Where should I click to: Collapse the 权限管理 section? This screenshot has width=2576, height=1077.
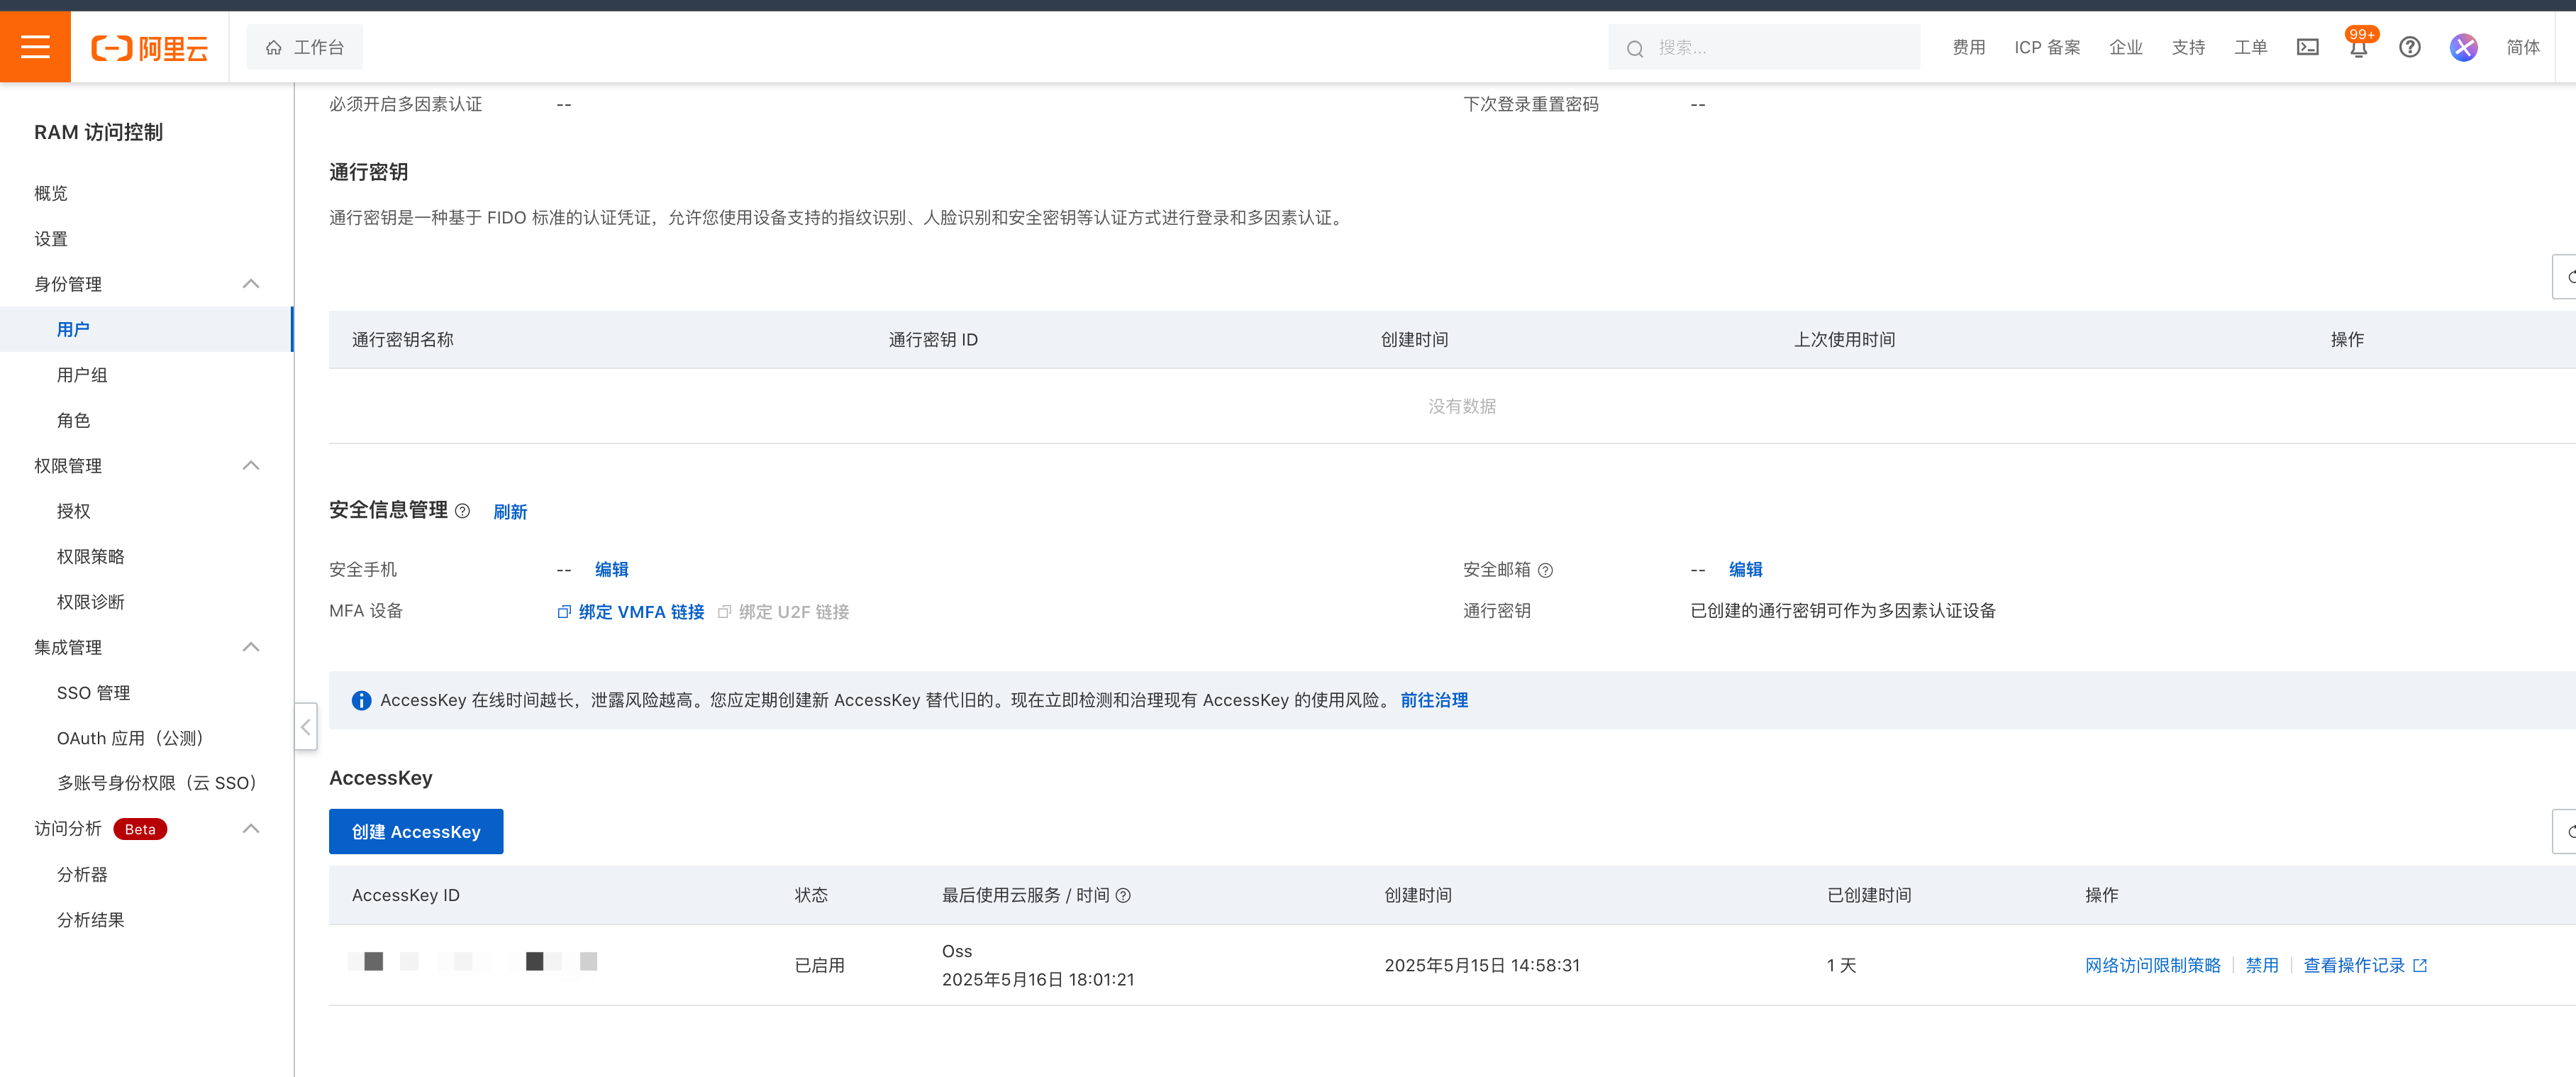click(251, 465)
